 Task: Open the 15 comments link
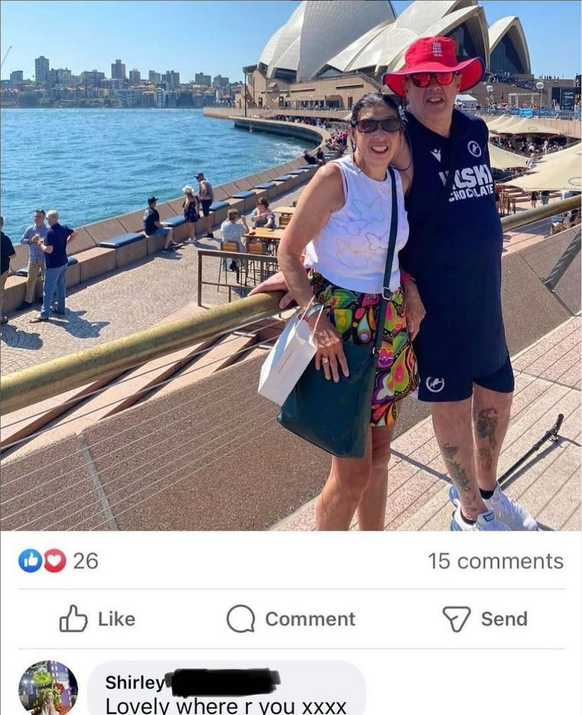(x=496, y=561)
